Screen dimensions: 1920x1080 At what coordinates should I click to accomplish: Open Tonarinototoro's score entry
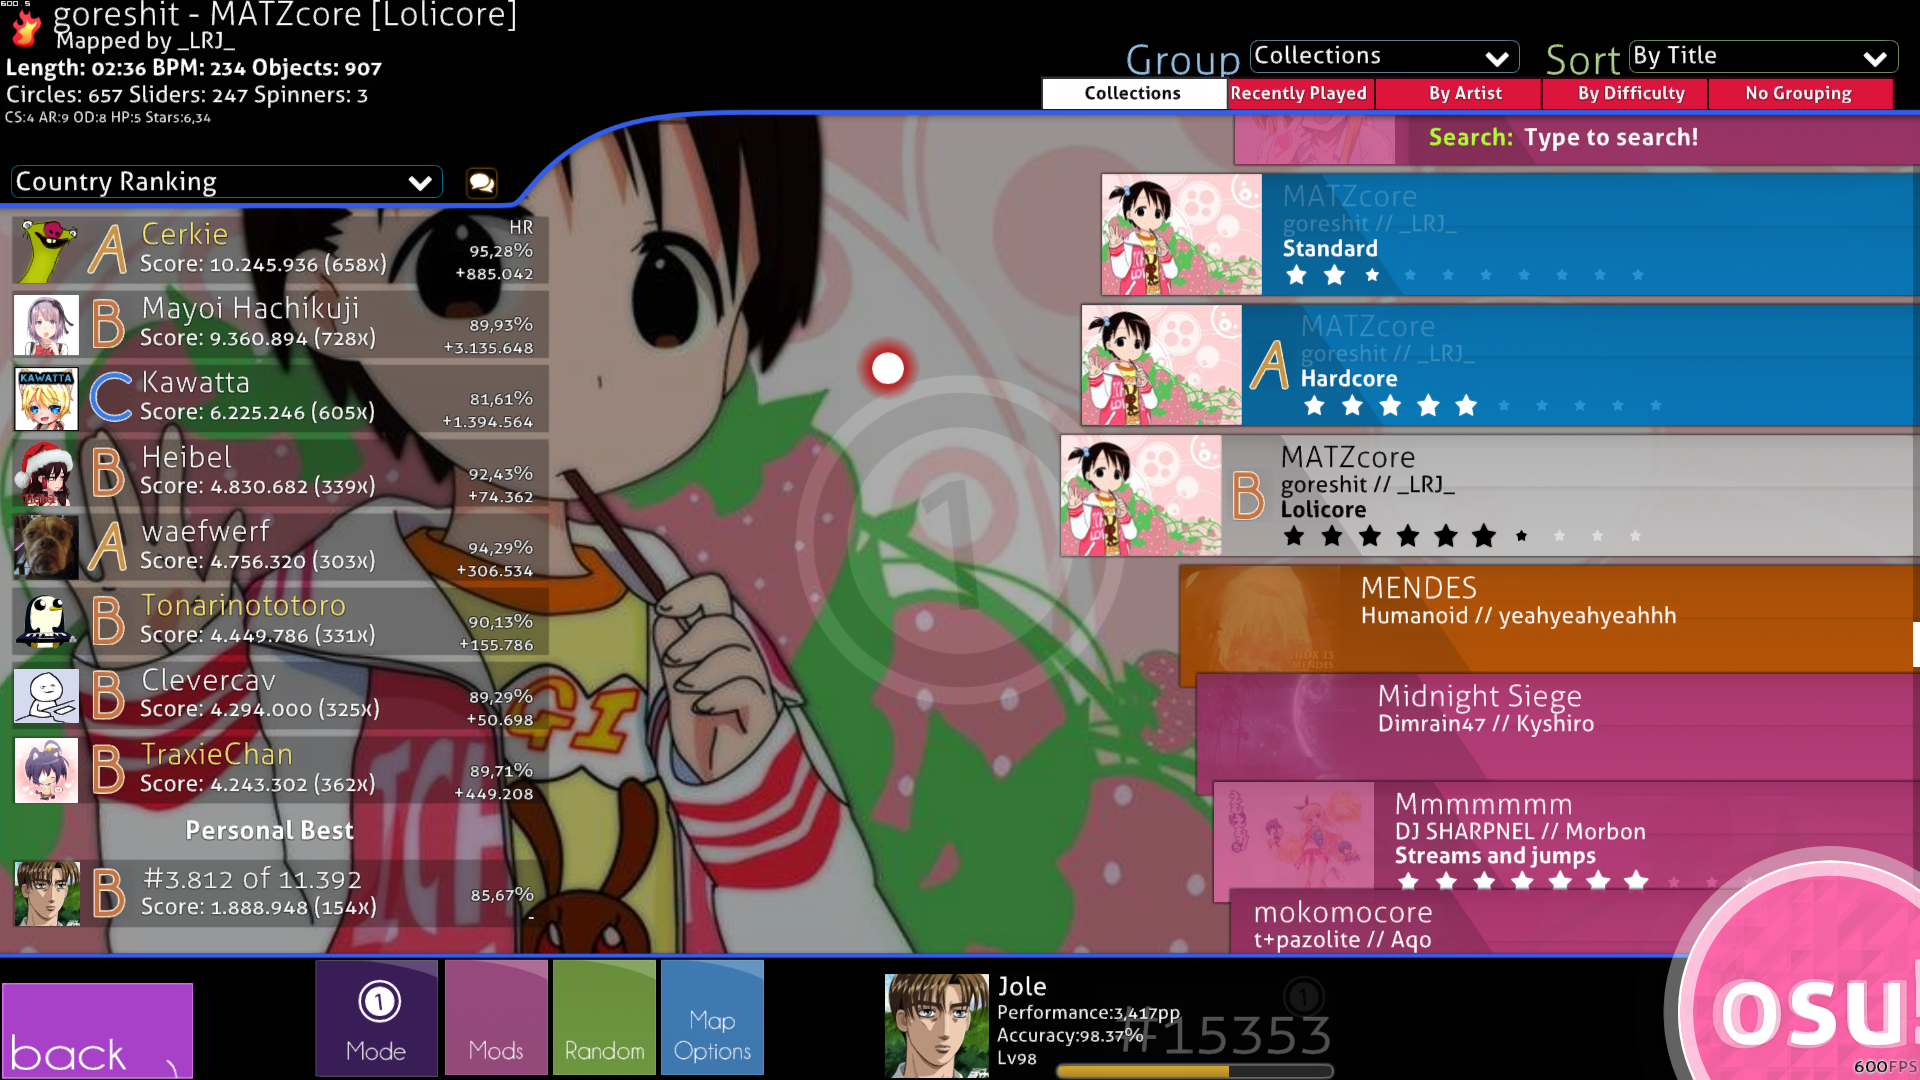pyautogui.click(x=280, y=621)
